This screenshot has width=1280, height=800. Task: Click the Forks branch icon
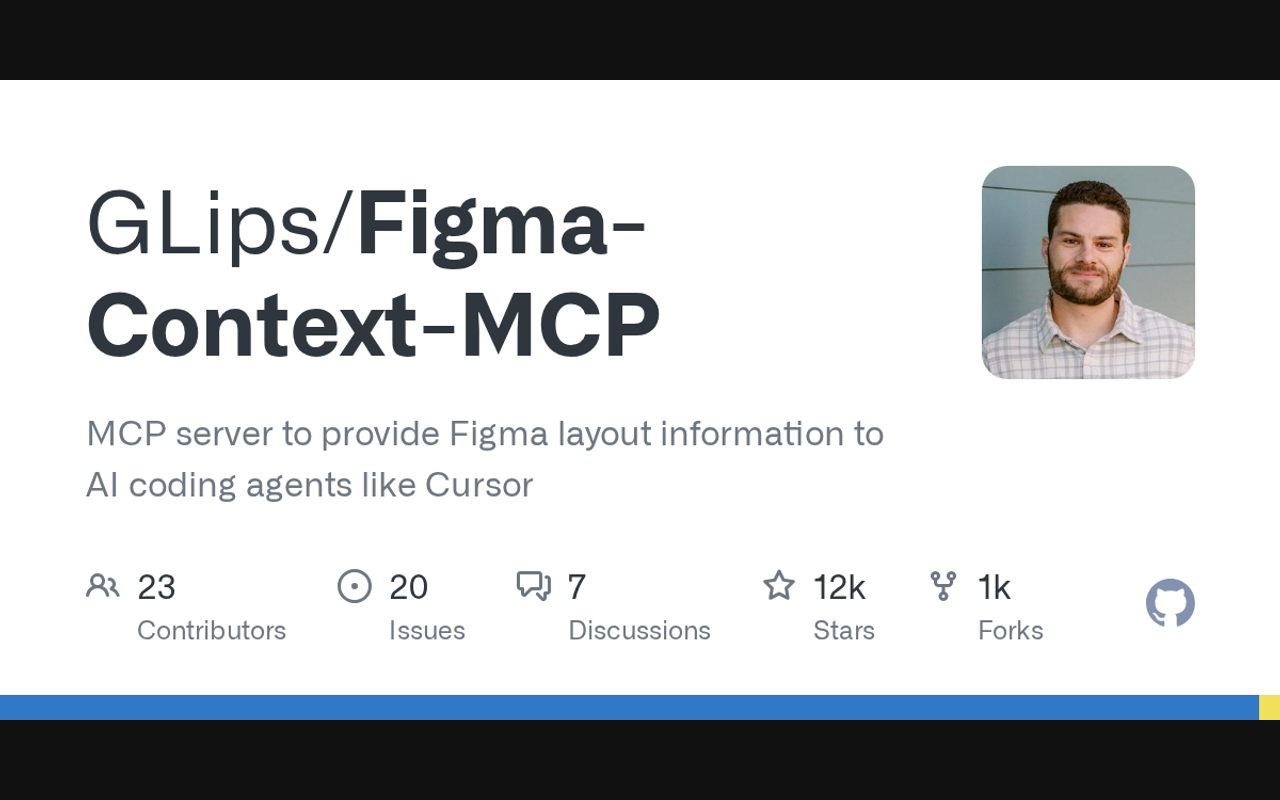943,586
